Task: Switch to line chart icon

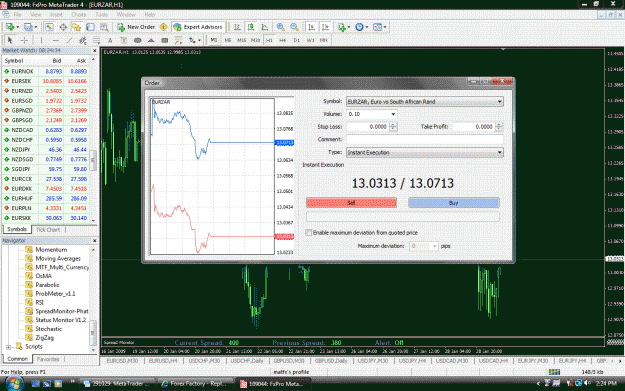Action: tap(265, 27)
